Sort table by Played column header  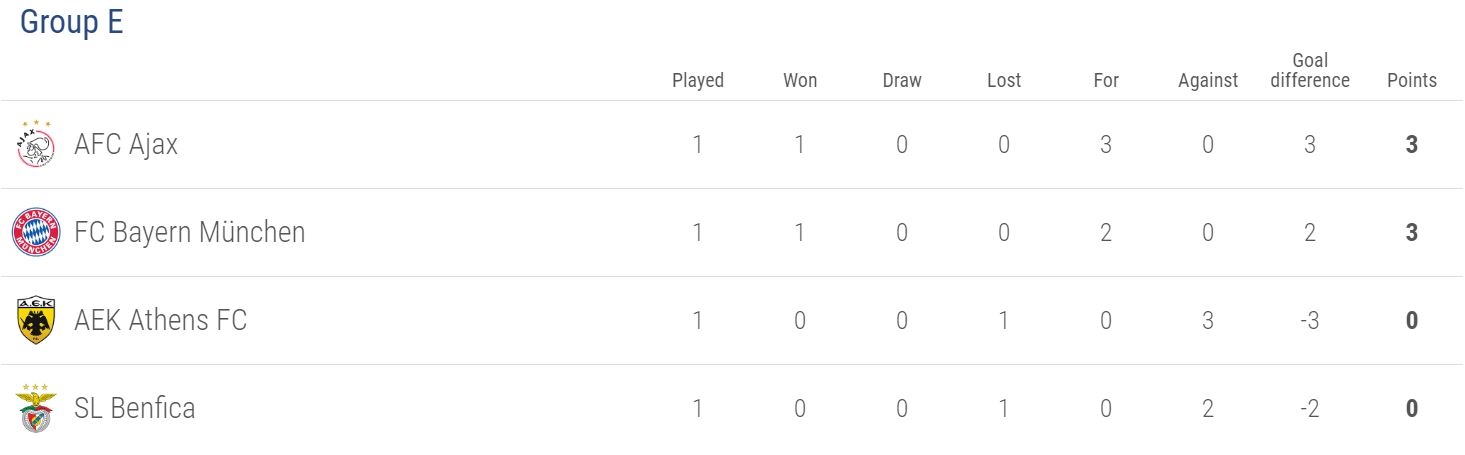click(x=698, y=81)
